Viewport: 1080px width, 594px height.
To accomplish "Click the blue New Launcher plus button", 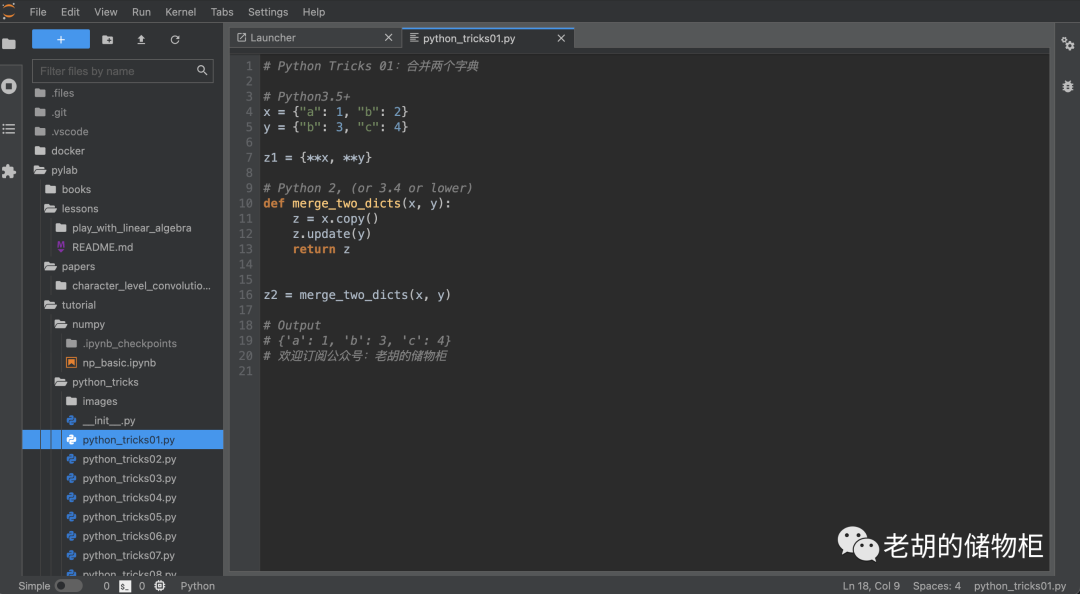I will click(x=61, y=39).
